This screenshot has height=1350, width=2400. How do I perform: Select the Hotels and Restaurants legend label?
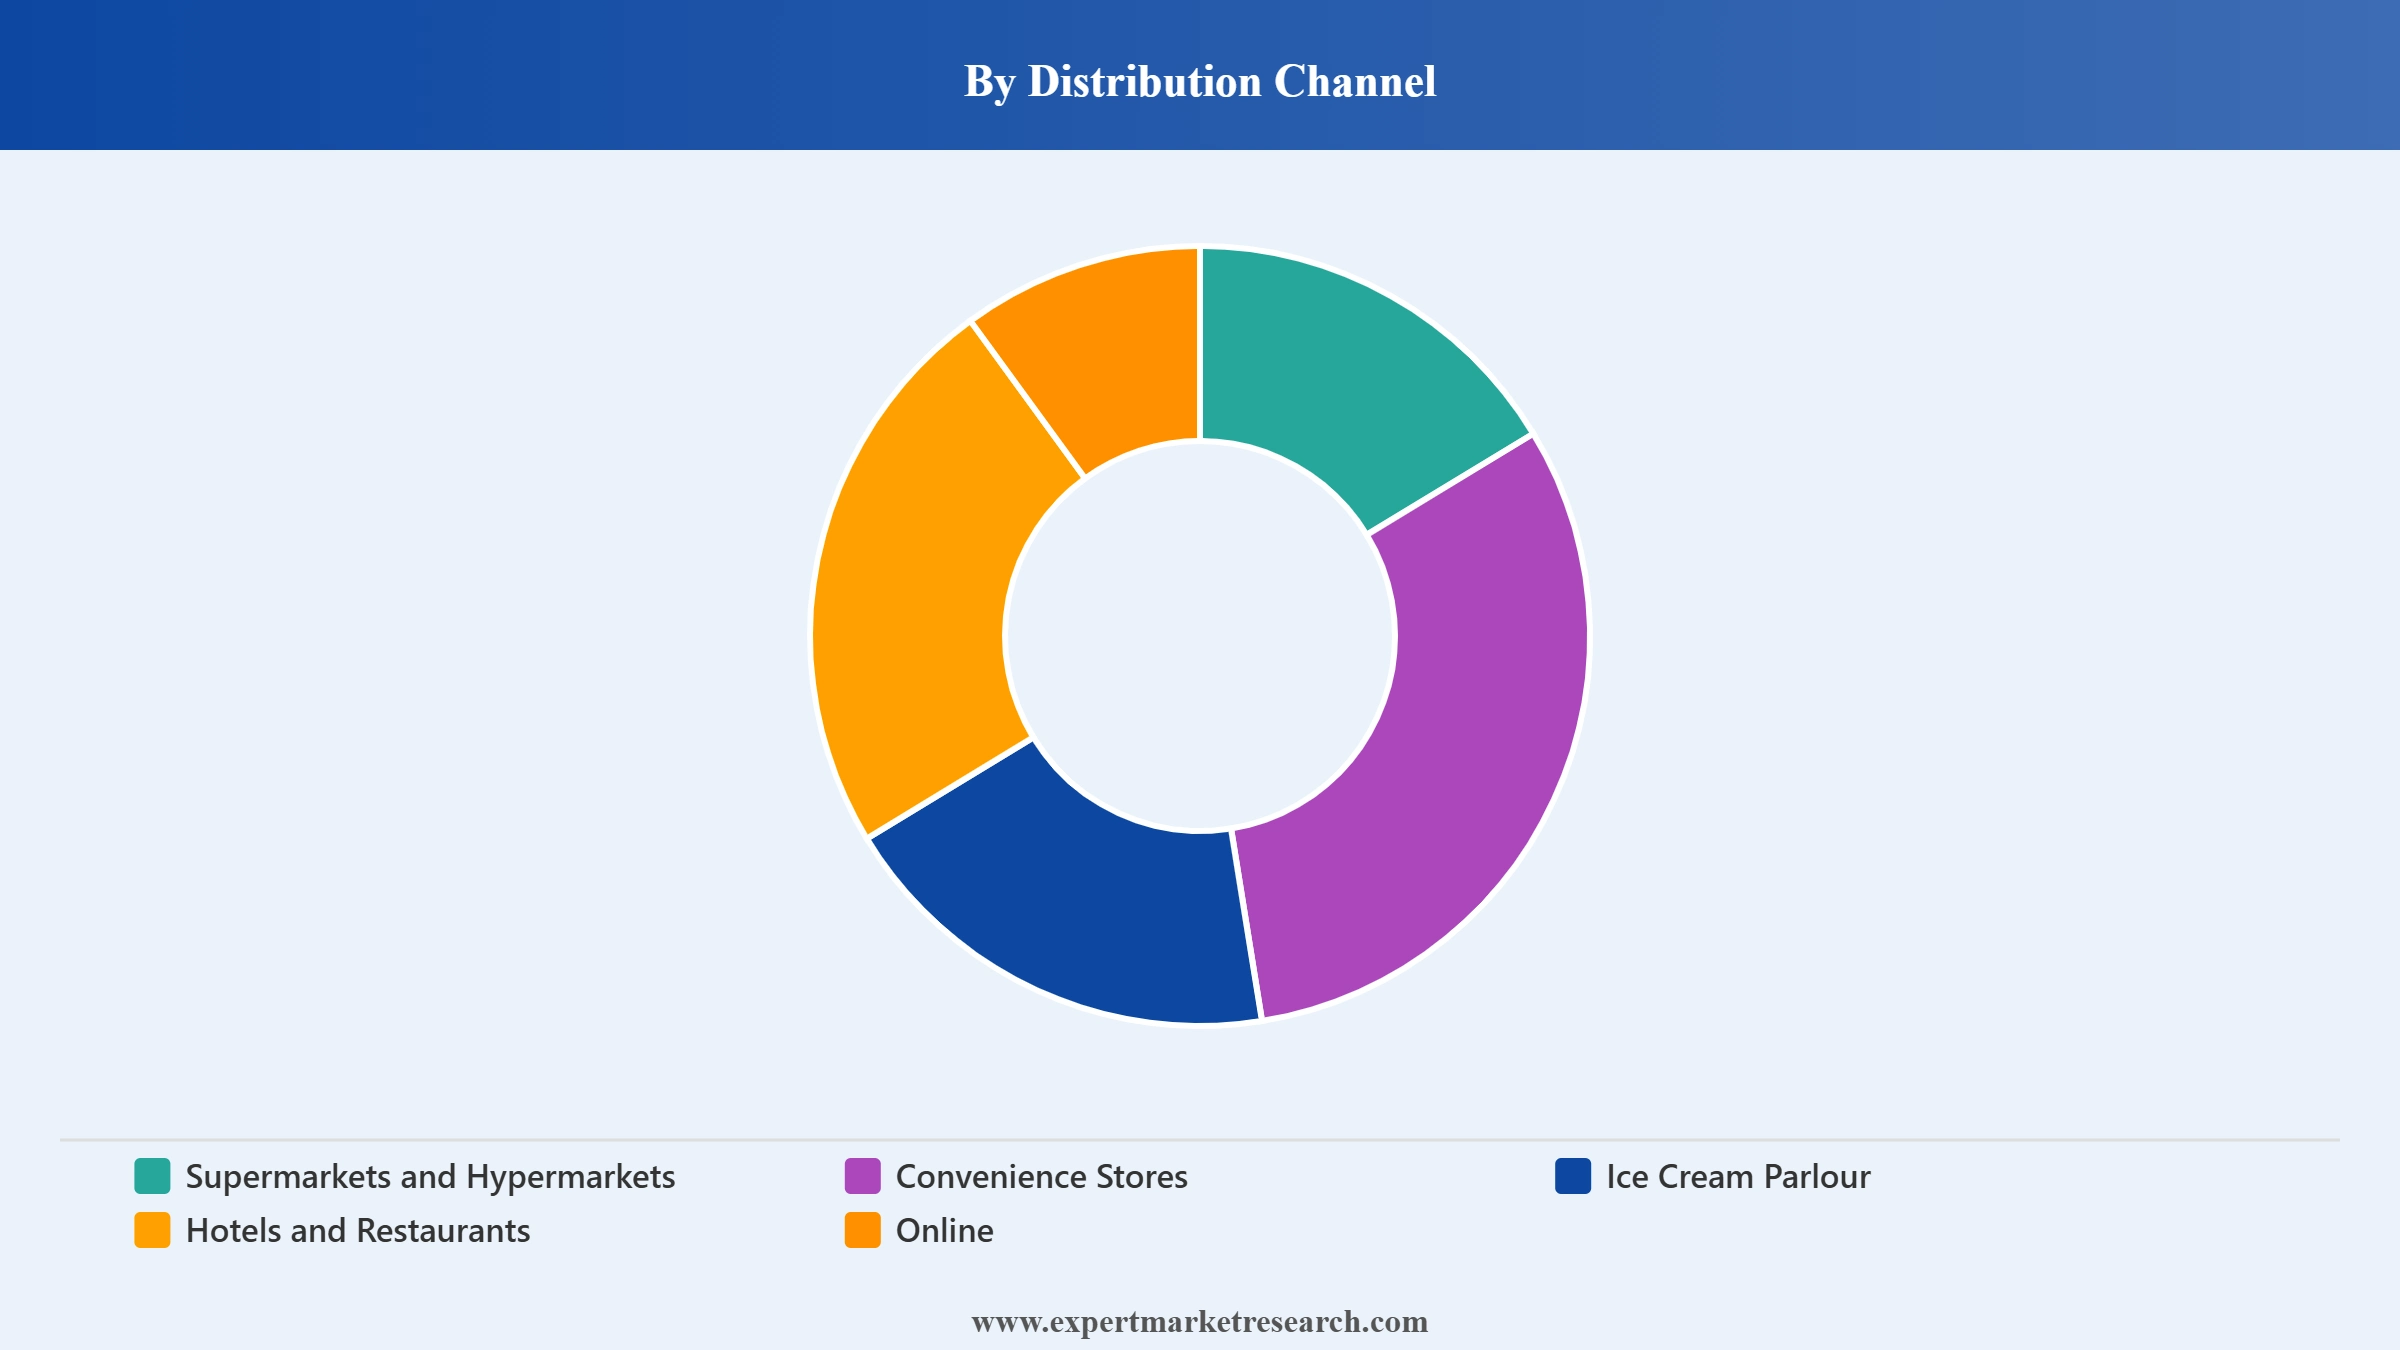click(x=358, y=1231)
